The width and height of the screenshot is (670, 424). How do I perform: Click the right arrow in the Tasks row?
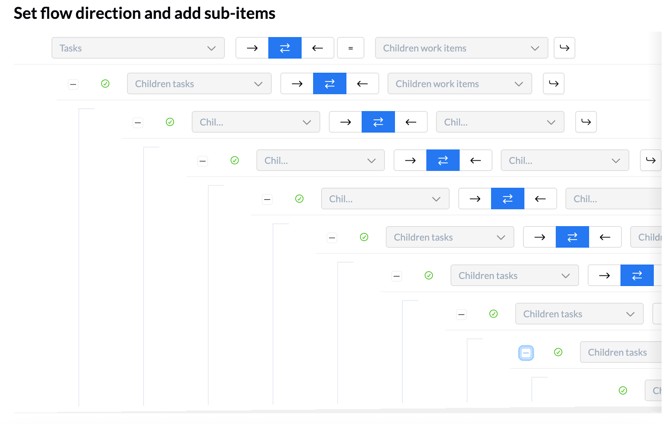[x=252, y=48]
